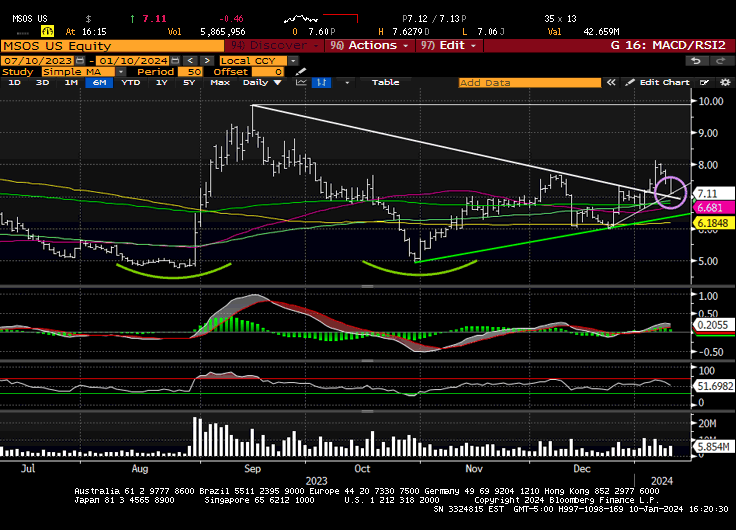
Task: Click the Offset field showing 0
Action: [268, 71]
